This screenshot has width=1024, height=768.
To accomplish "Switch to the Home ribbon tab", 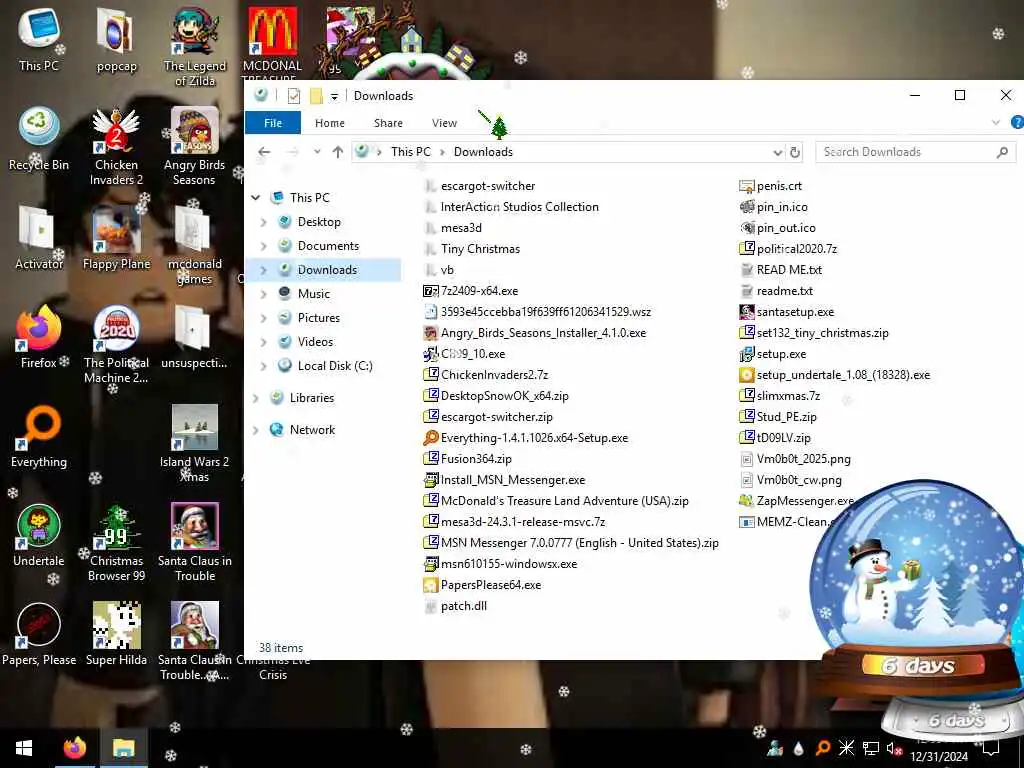I will coord(330,123).
